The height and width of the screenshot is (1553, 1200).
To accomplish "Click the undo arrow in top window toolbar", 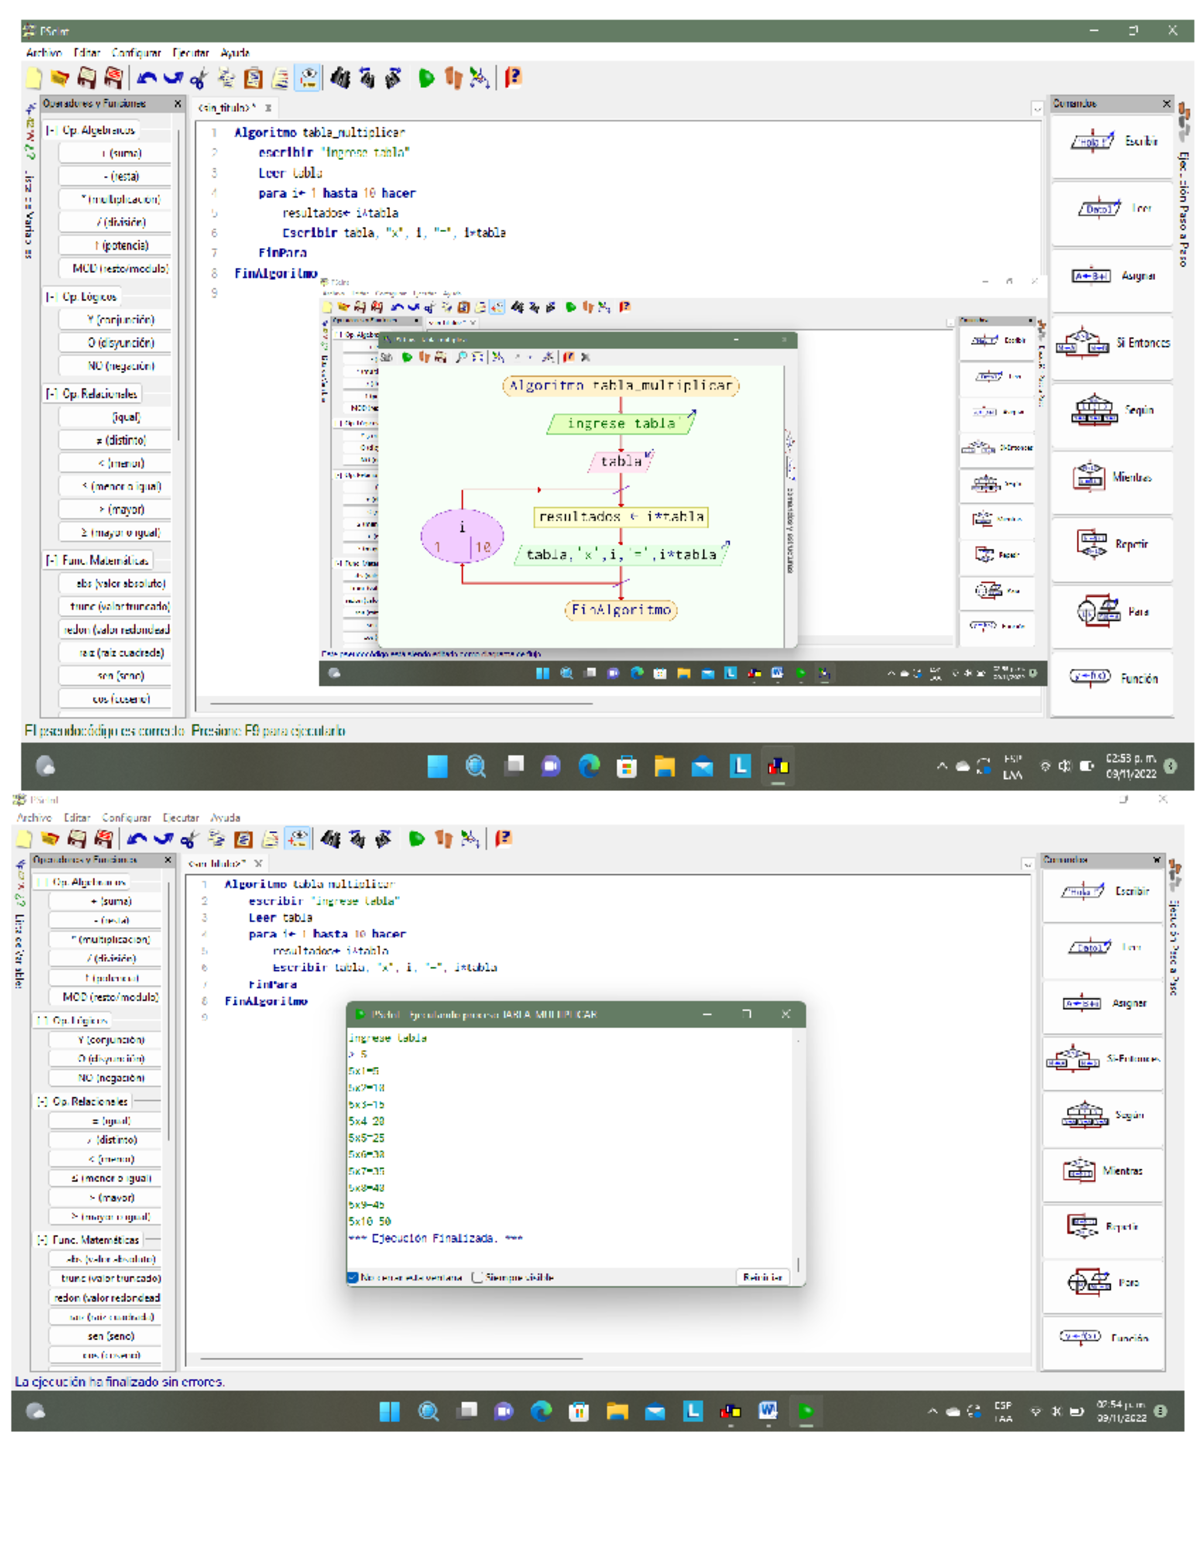I will (147, 78).
